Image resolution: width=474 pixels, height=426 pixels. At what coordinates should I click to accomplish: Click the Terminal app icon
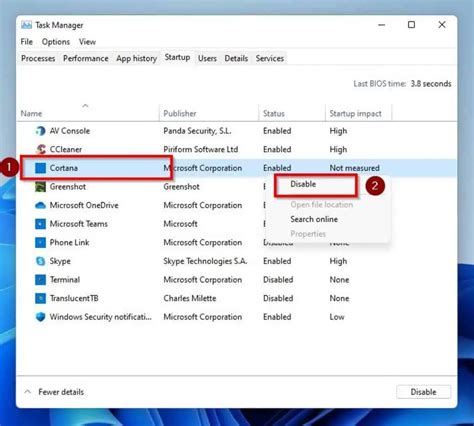[40, 280]
